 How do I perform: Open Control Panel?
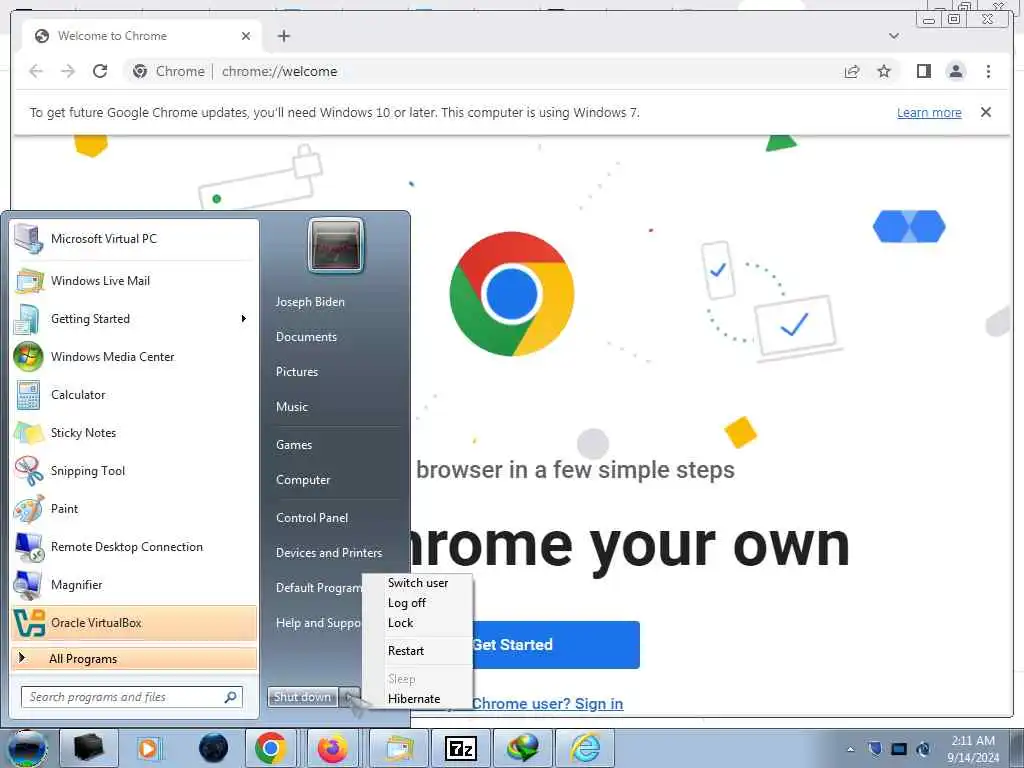[x=312, y=518]
